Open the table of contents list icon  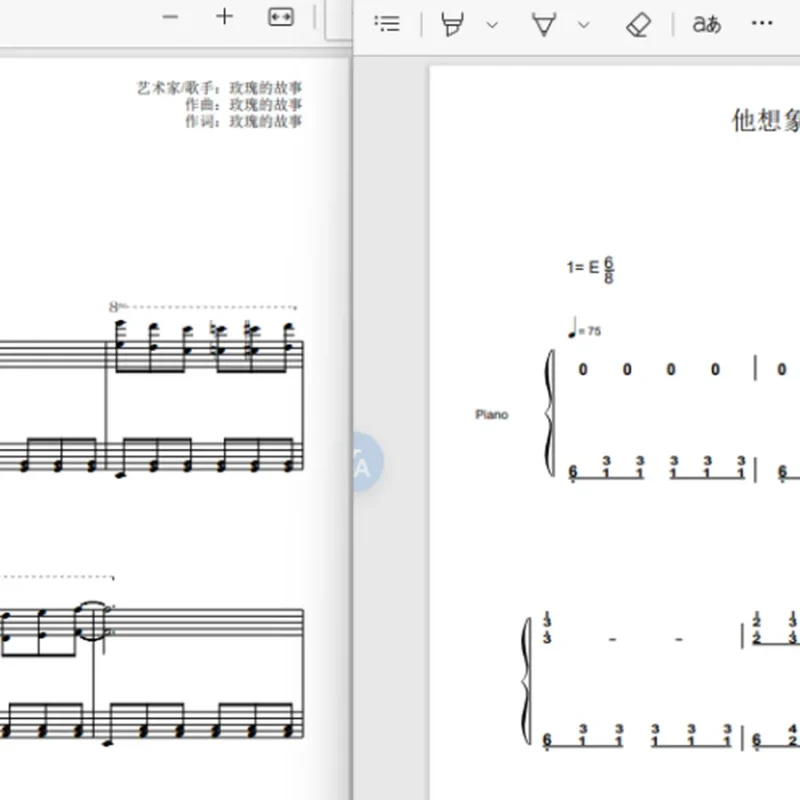tap(387, 23)
